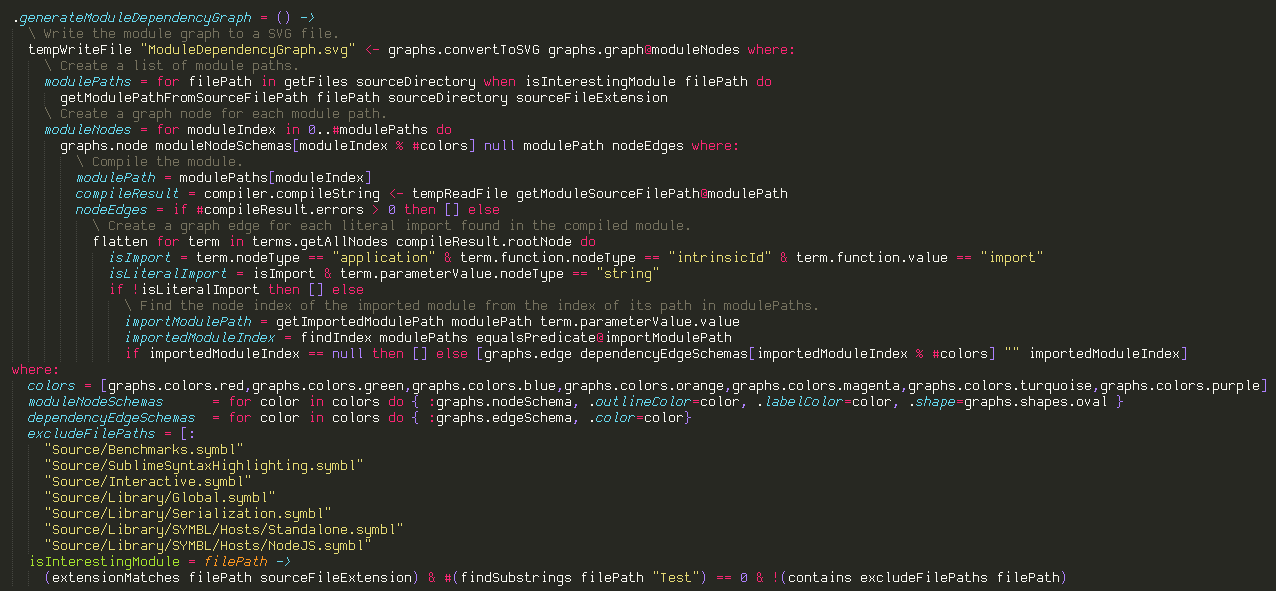Click the italic isLiteralImport definition name

168,273
